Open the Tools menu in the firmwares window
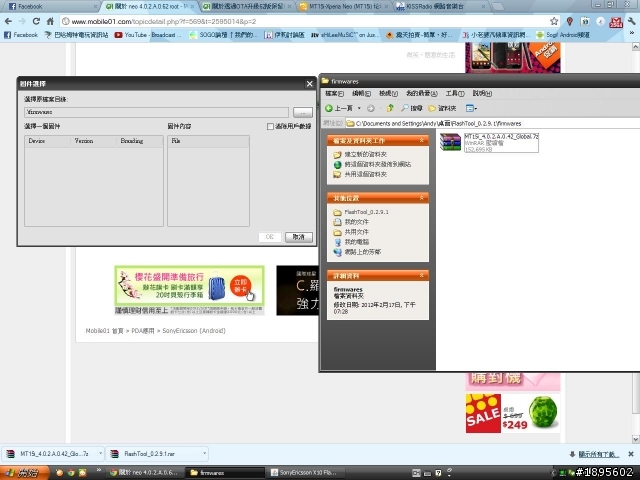This screenshot has height=480, width=640. click(455, 93)
